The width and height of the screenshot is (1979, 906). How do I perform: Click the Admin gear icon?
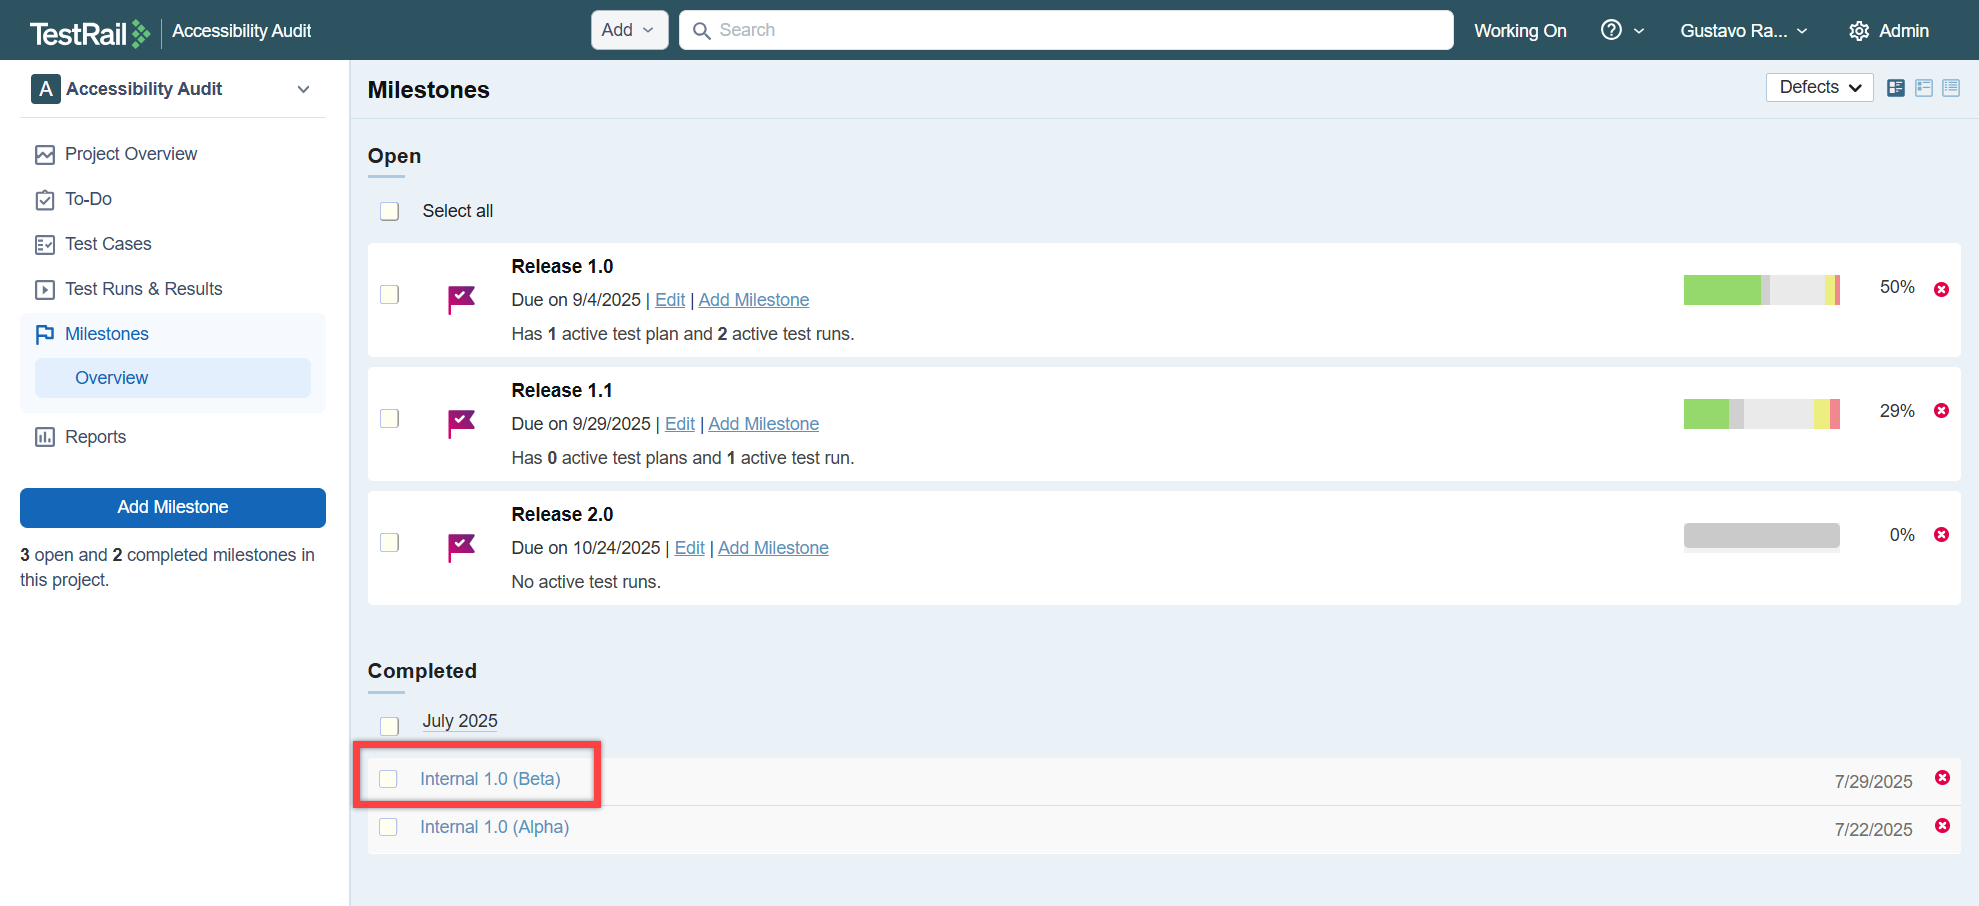pos(1858,31)
